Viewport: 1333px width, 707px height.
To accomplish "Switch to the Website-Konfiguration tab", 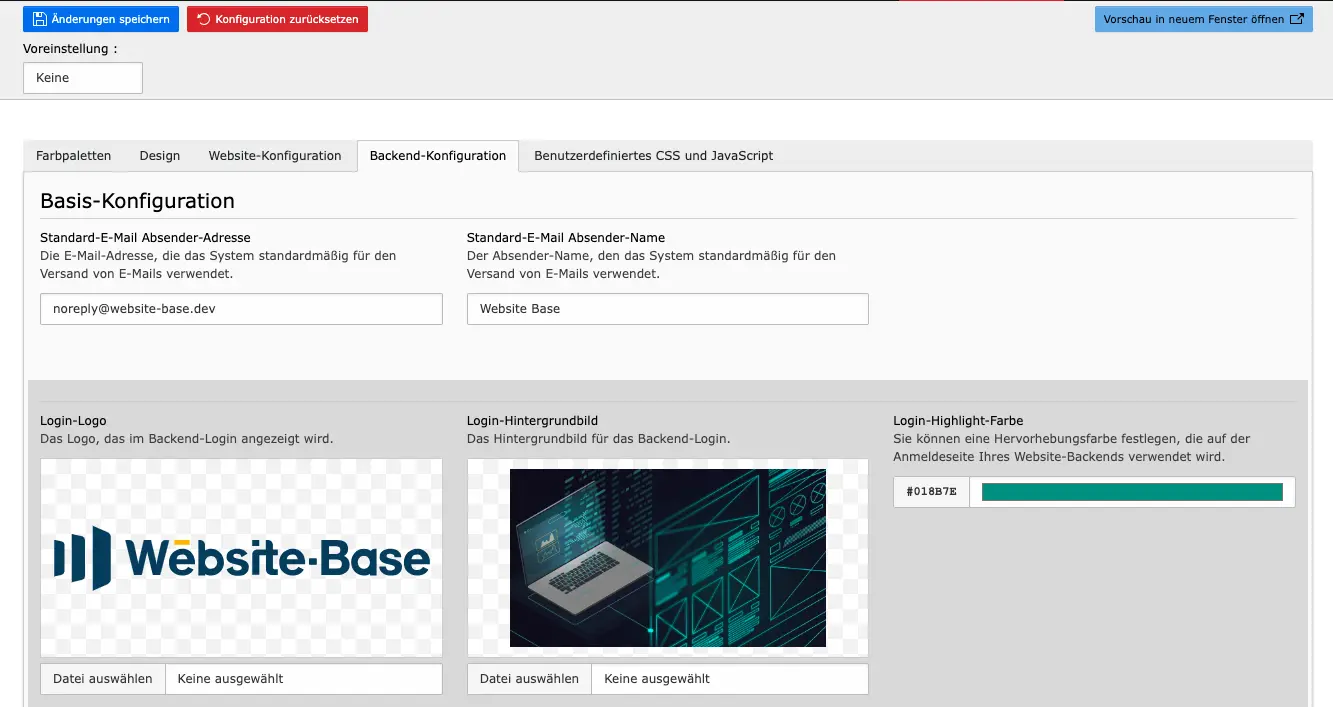I will pyautogui.click(x=274, y=155).
